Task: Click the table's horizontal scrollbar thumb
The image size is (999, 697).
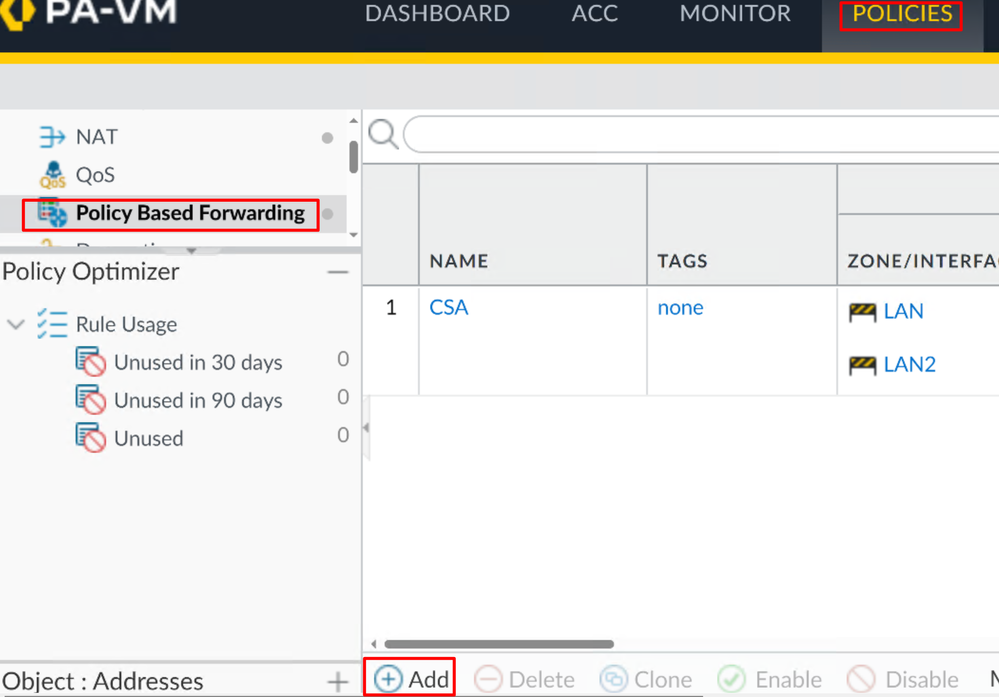Action: tap(499, 644)
